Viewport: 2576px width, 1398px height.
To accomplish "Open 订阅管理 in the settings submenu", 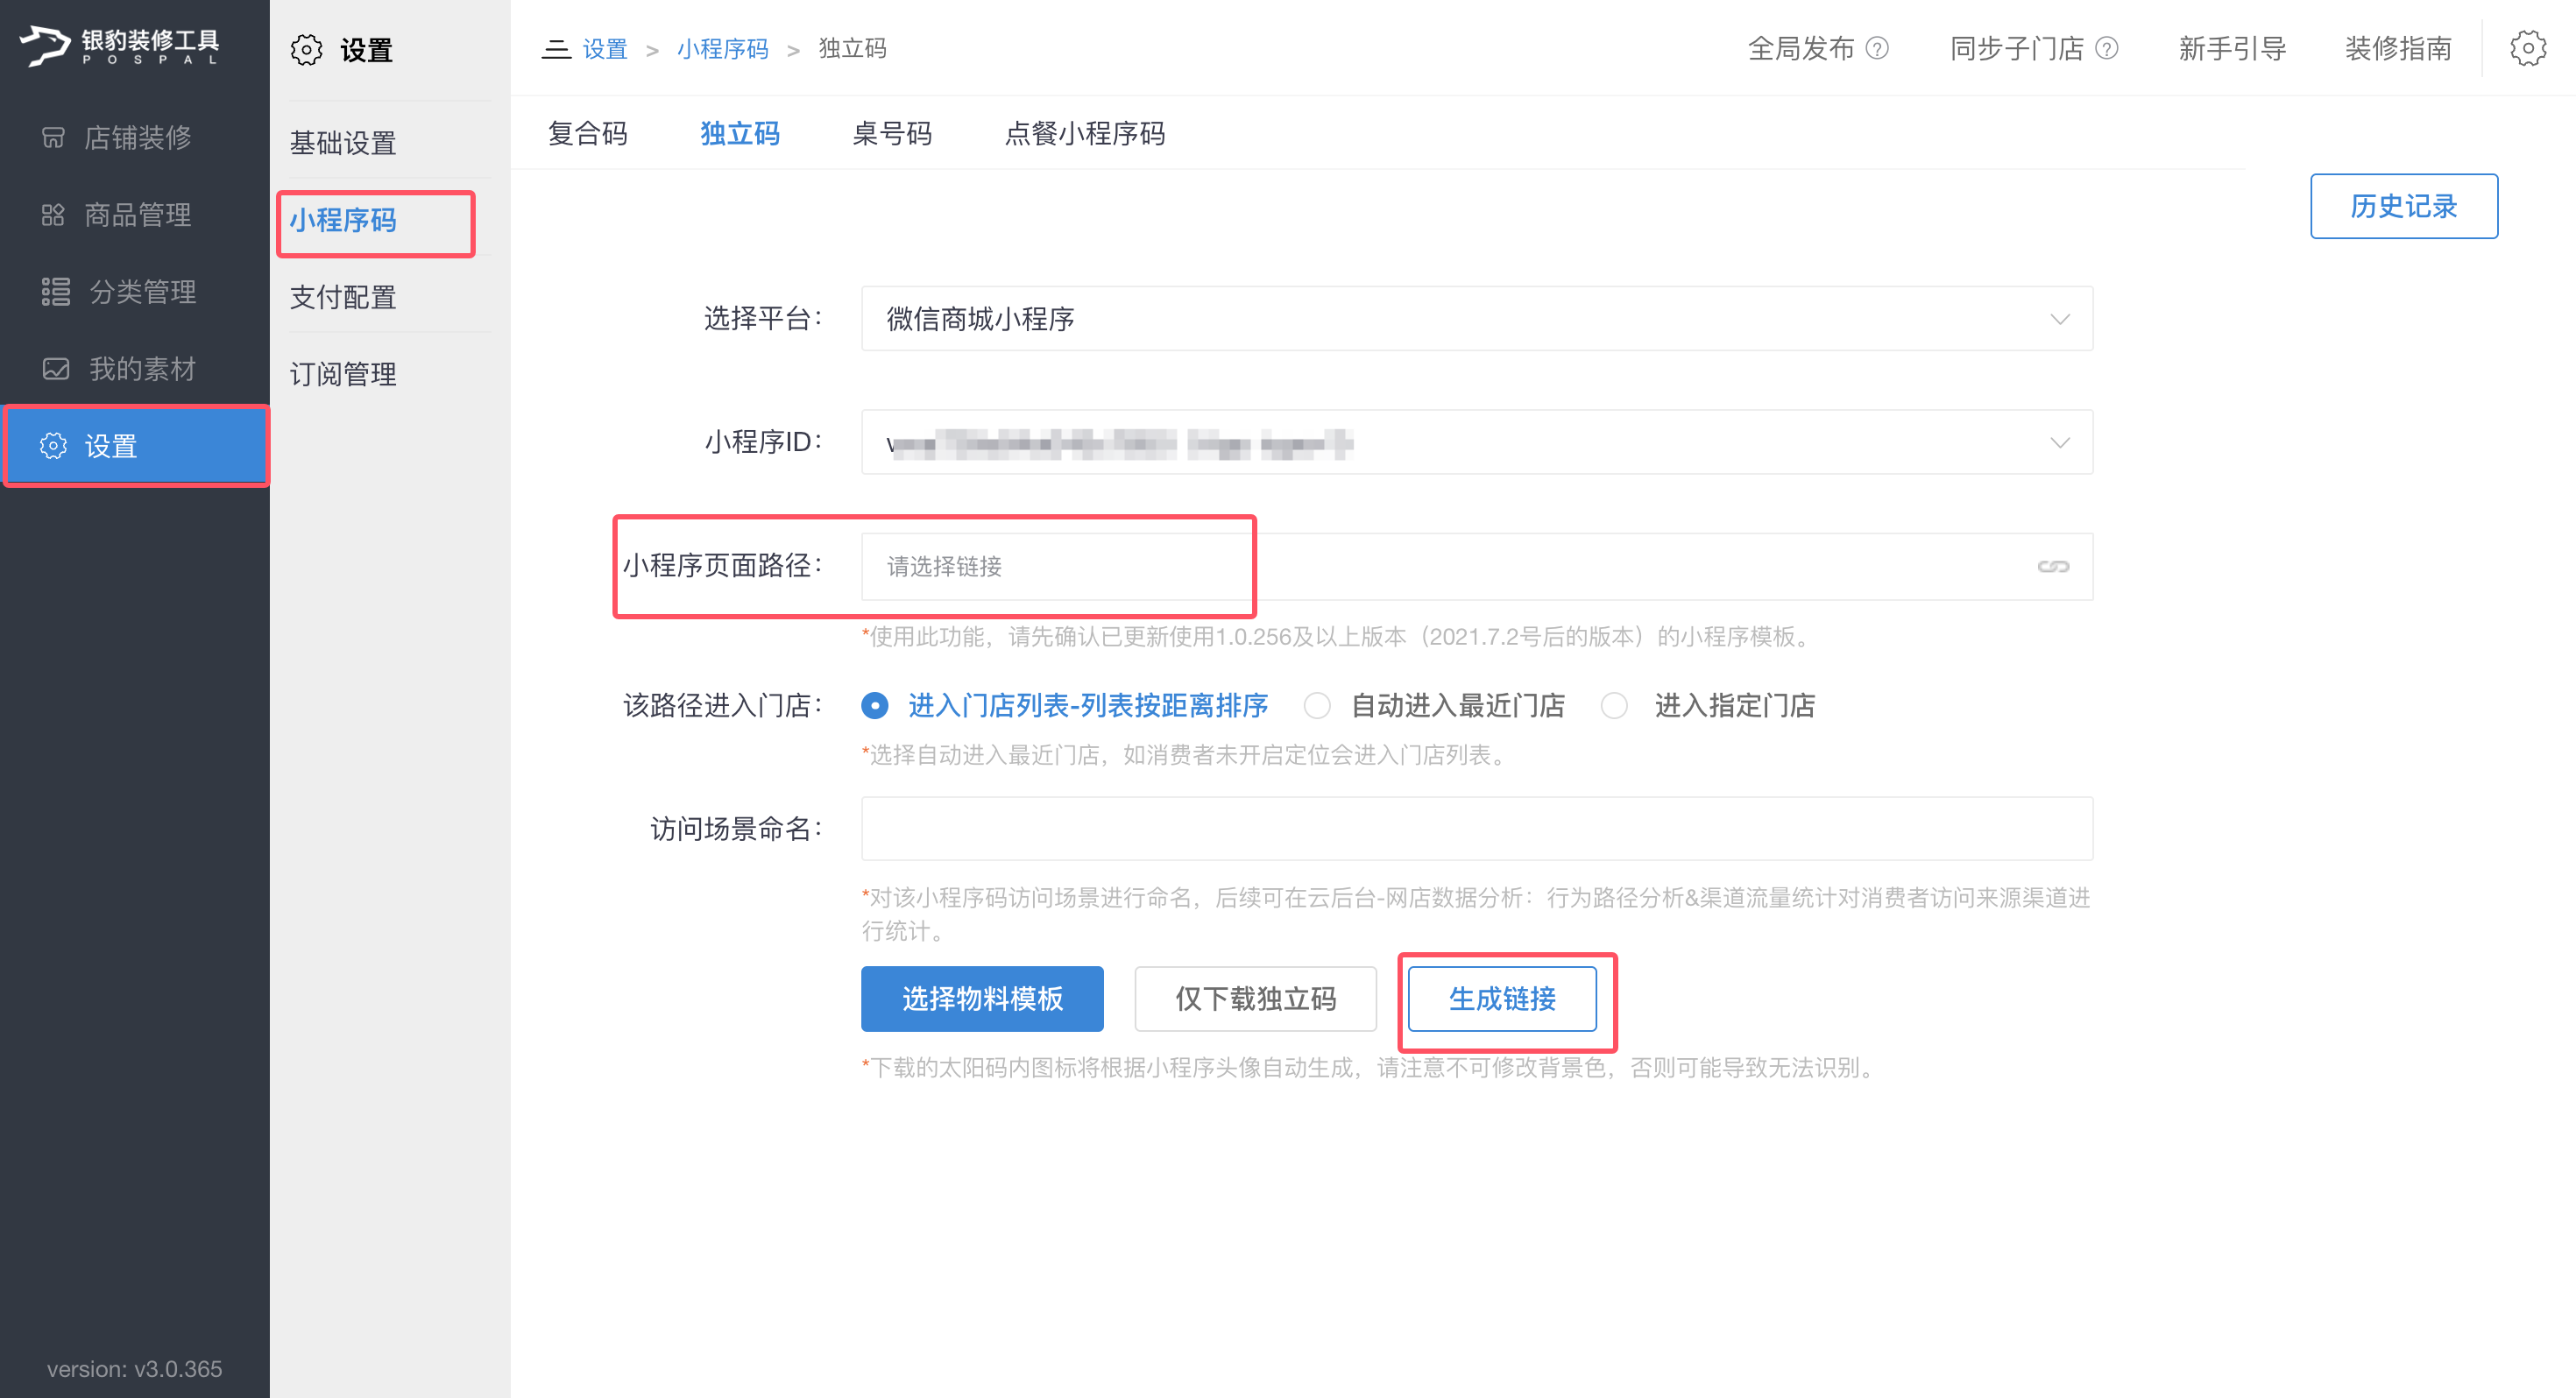I will [343, 375].
